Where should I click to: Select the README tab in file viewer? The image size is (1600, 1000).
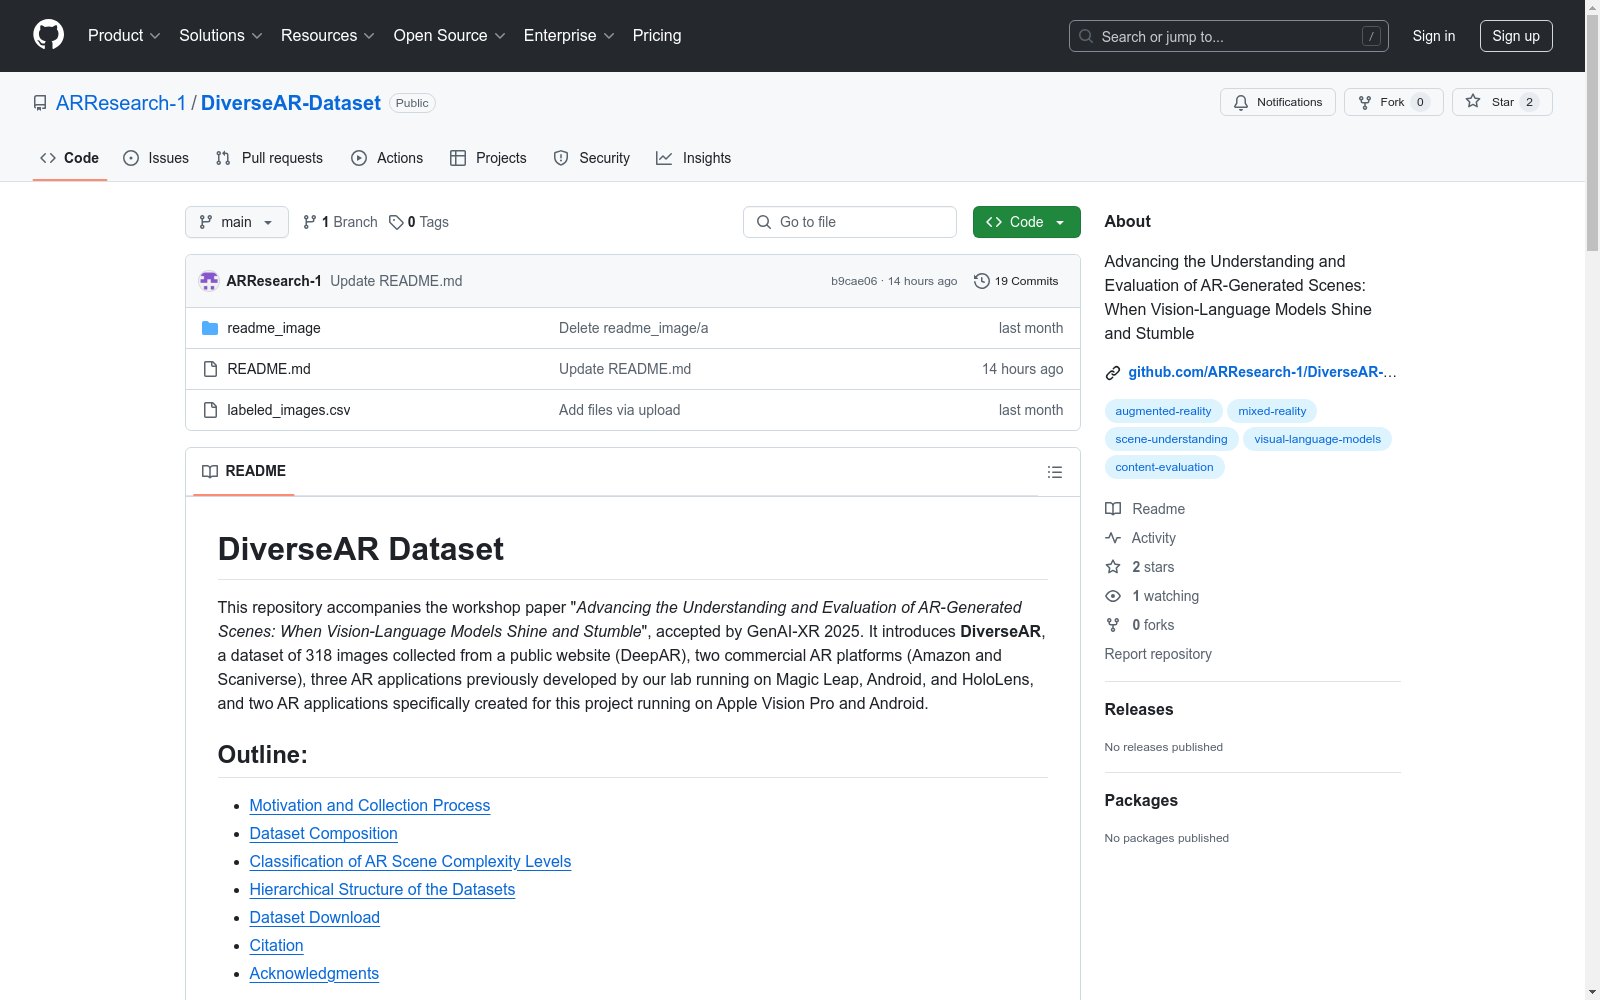coord(244,472)
